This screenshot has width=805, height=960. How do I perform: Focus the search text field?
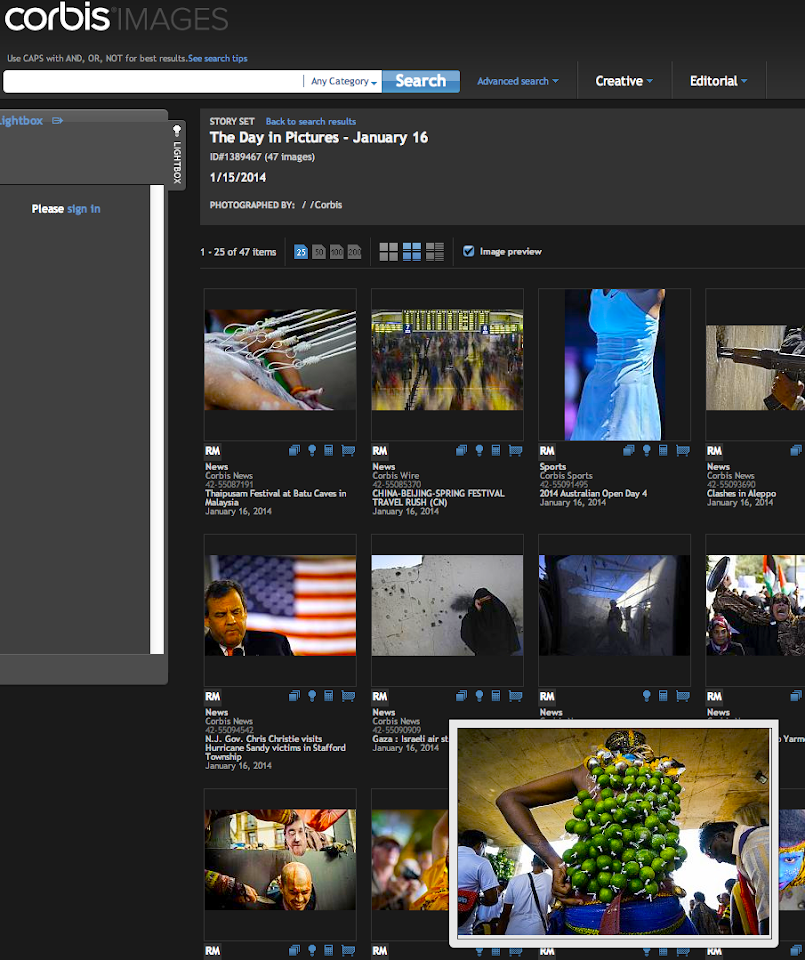153,81
